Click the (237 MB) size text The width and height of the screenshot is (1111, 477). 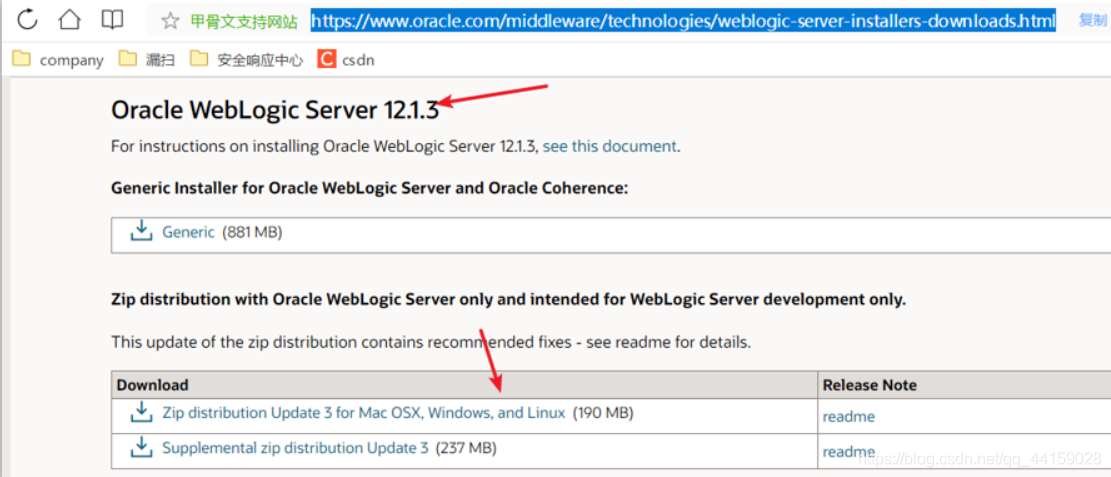[x=466, y=448]
